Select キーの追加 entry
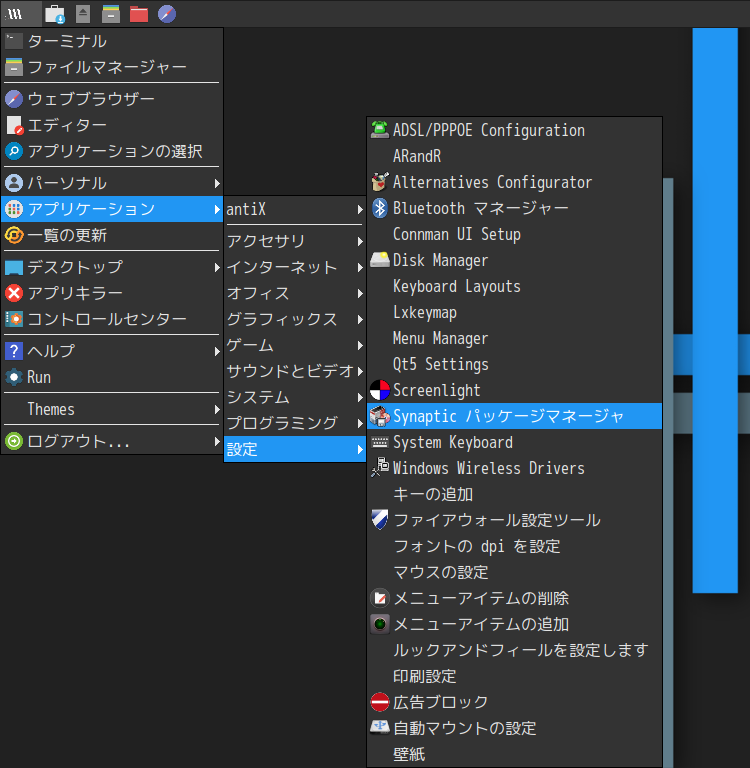This screenshot has height=768, width=750. [x=514, y=494]
